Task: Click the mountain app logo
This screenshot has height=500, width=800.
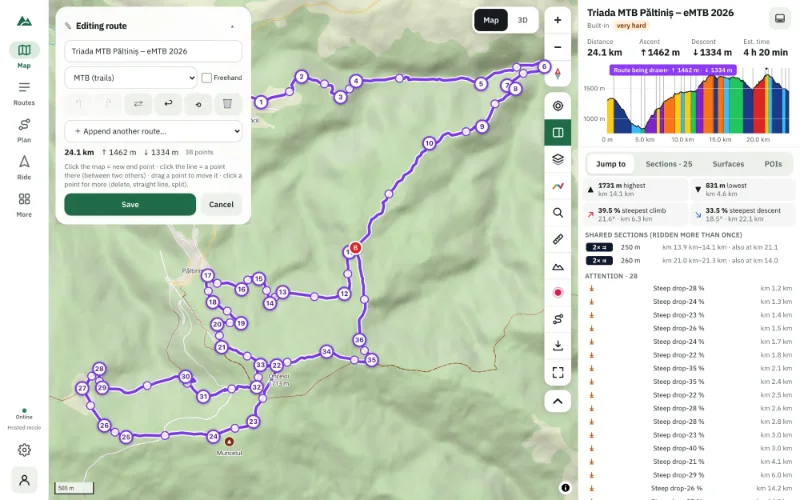Action: [x=24, y=21]
